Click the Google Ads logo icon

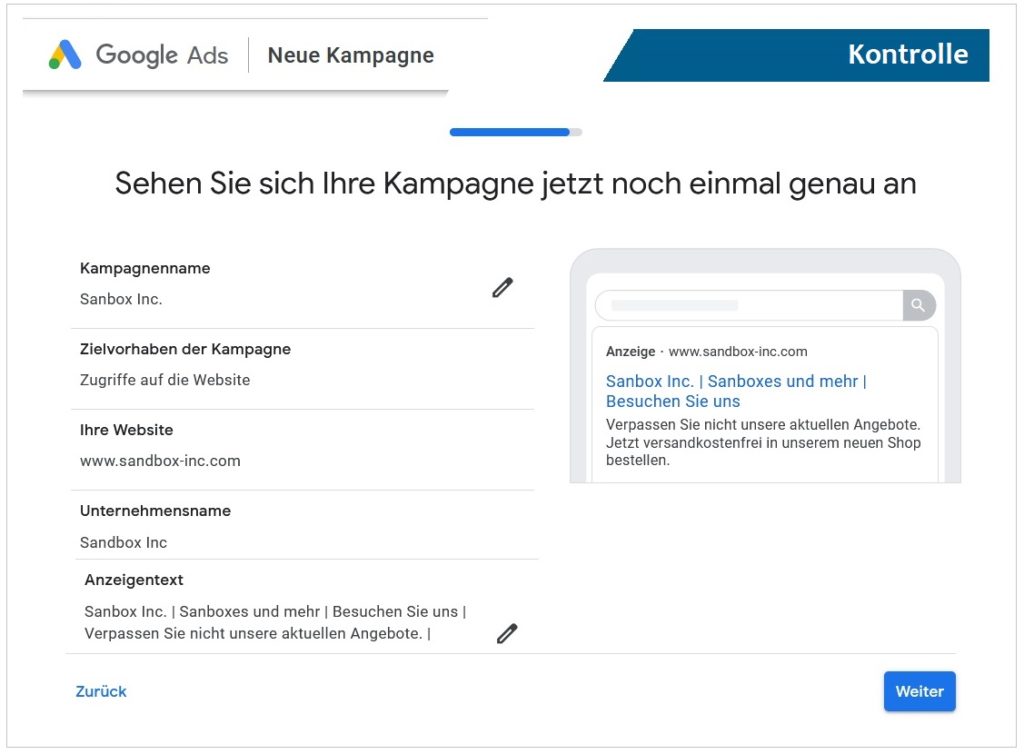65,55
